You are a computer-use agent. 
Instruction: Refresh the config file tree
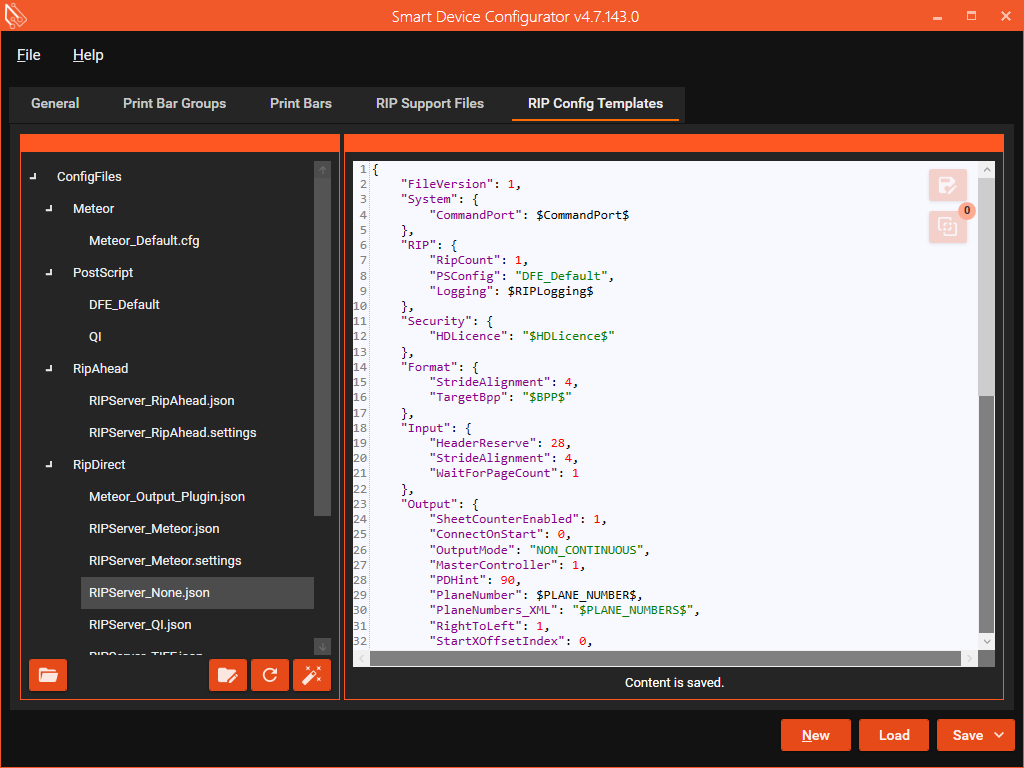click(270, 674)
